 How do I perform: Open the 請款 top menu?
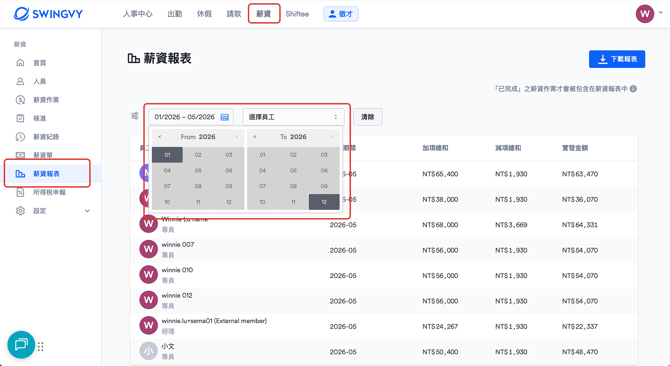click(234, 14)
